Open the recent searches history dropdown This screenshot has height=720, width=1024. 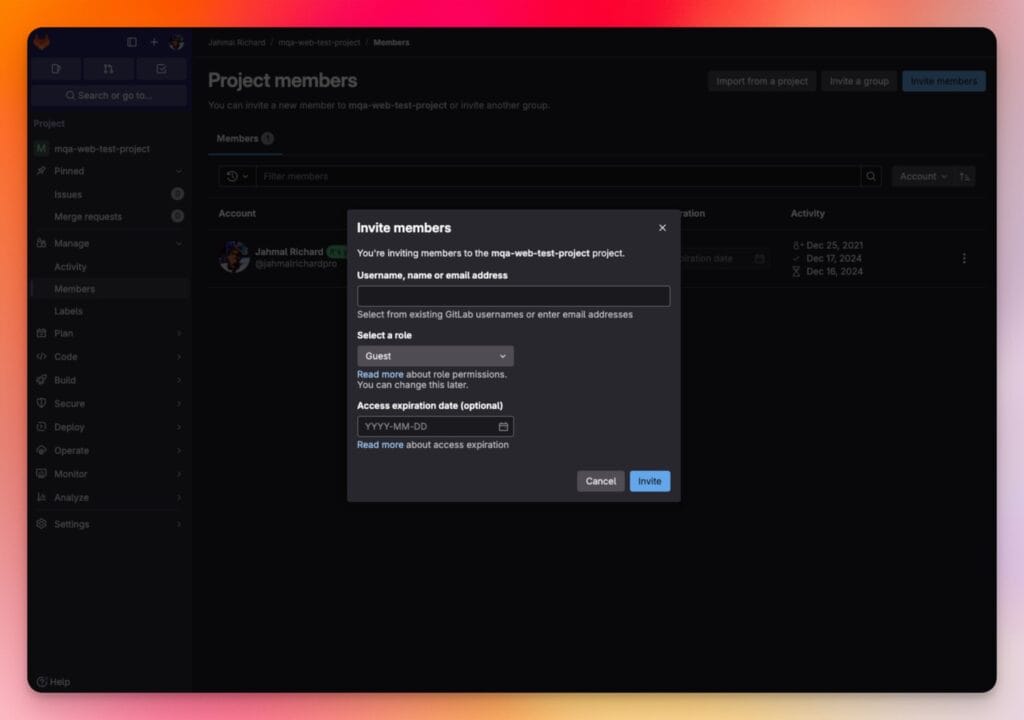(237, 176)
